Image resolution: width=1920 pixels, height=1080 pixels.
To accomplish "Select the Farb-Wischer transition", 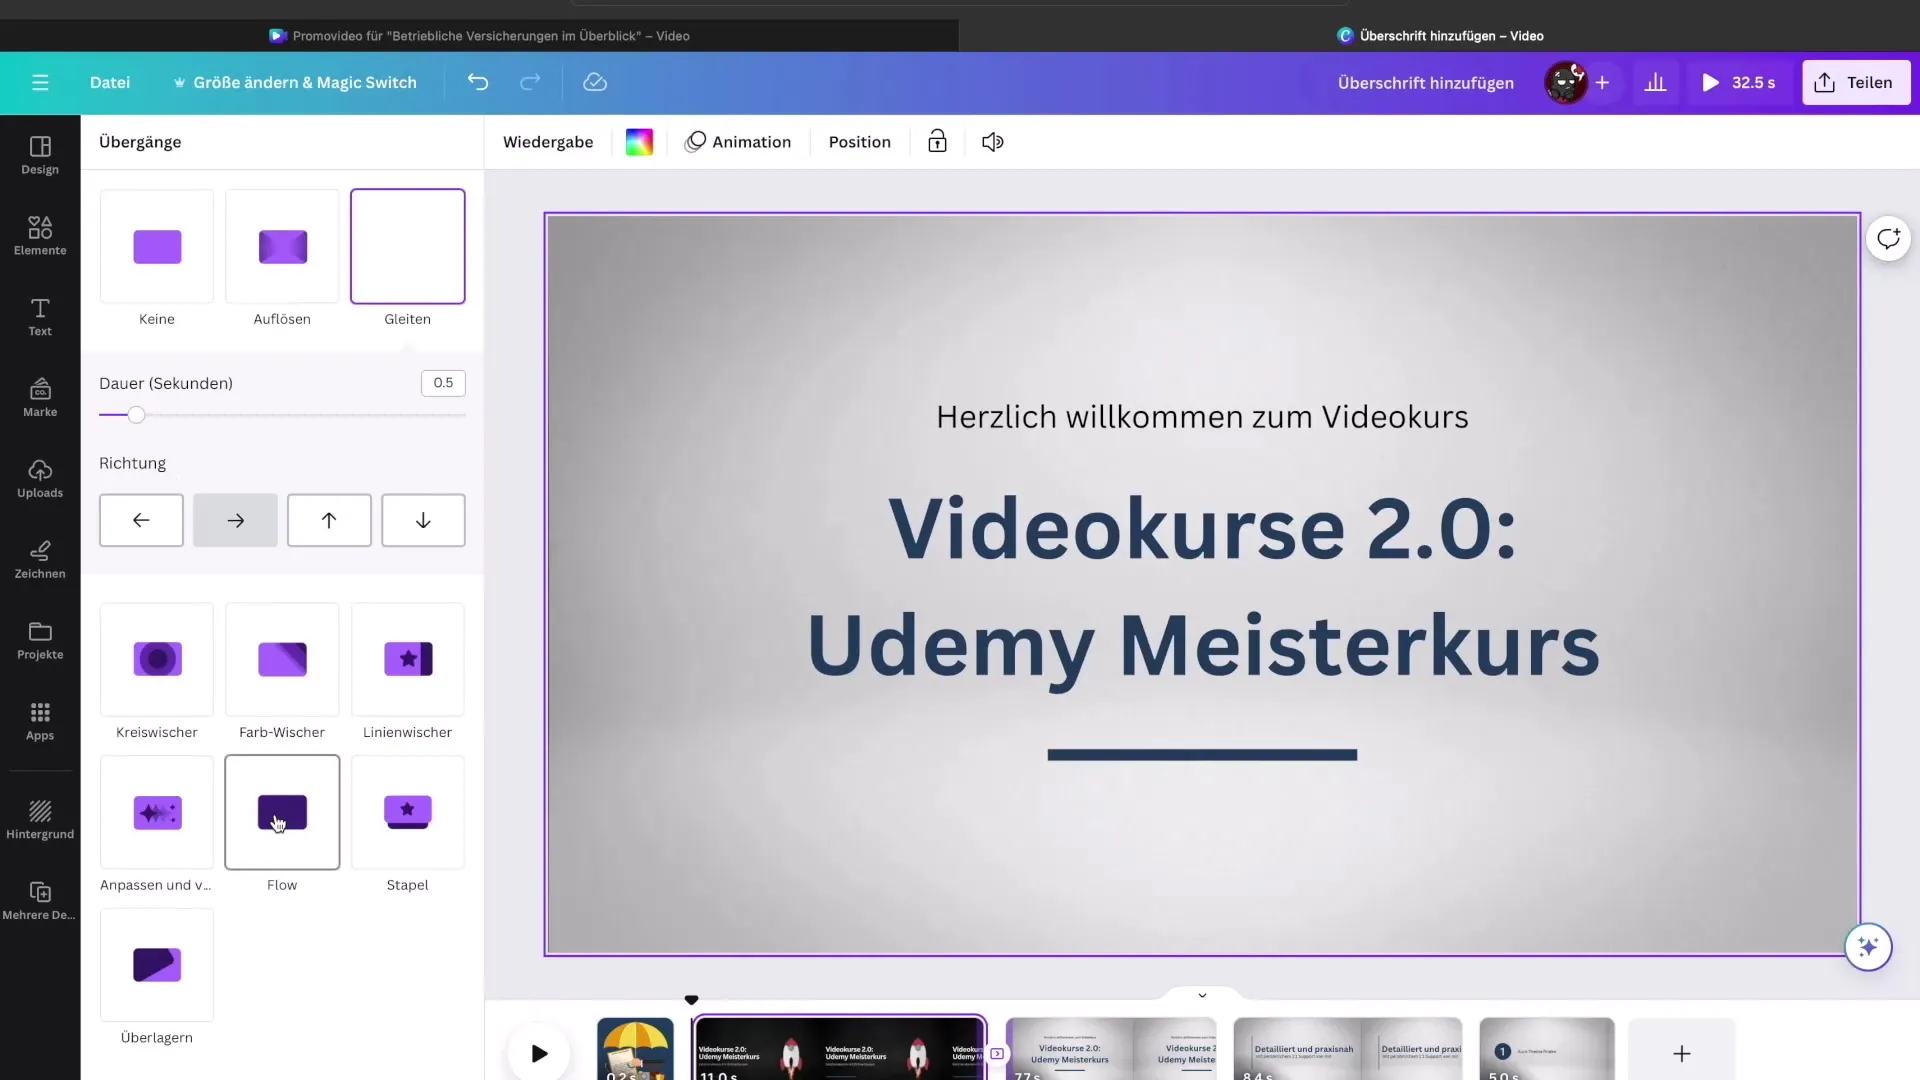I will click(x=282, y=659).
